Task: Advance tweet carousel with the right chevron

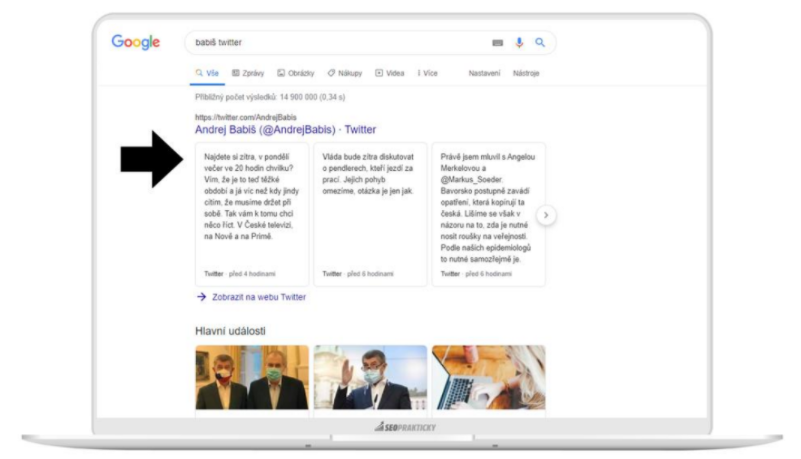Action: (546, 215)
